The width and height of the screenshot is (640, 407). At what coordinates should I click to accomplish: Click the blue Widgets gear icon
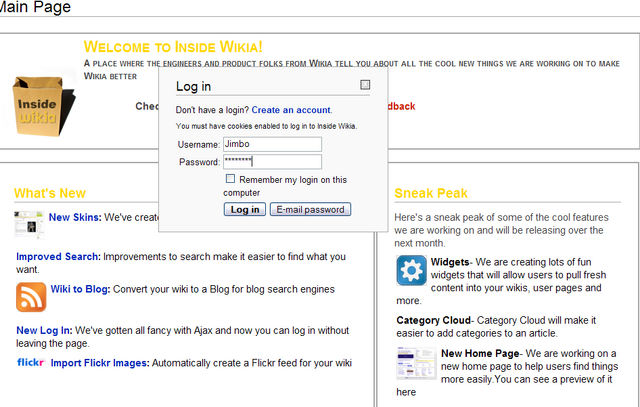(411, 270)
